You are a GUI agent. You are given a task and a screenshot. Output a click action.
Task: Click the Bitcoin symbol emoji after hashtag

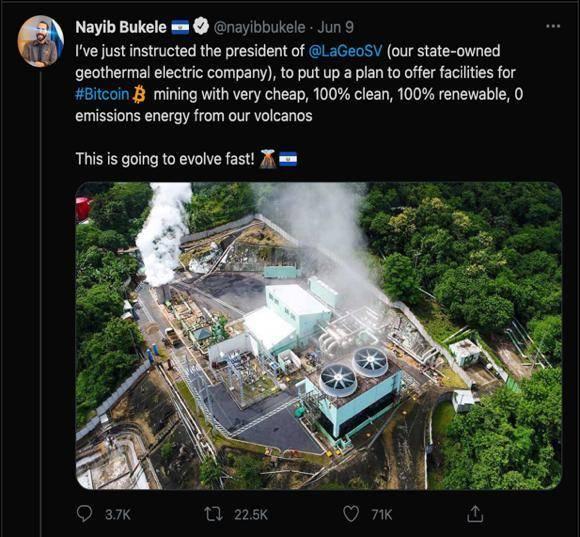[x=139, y=94]
